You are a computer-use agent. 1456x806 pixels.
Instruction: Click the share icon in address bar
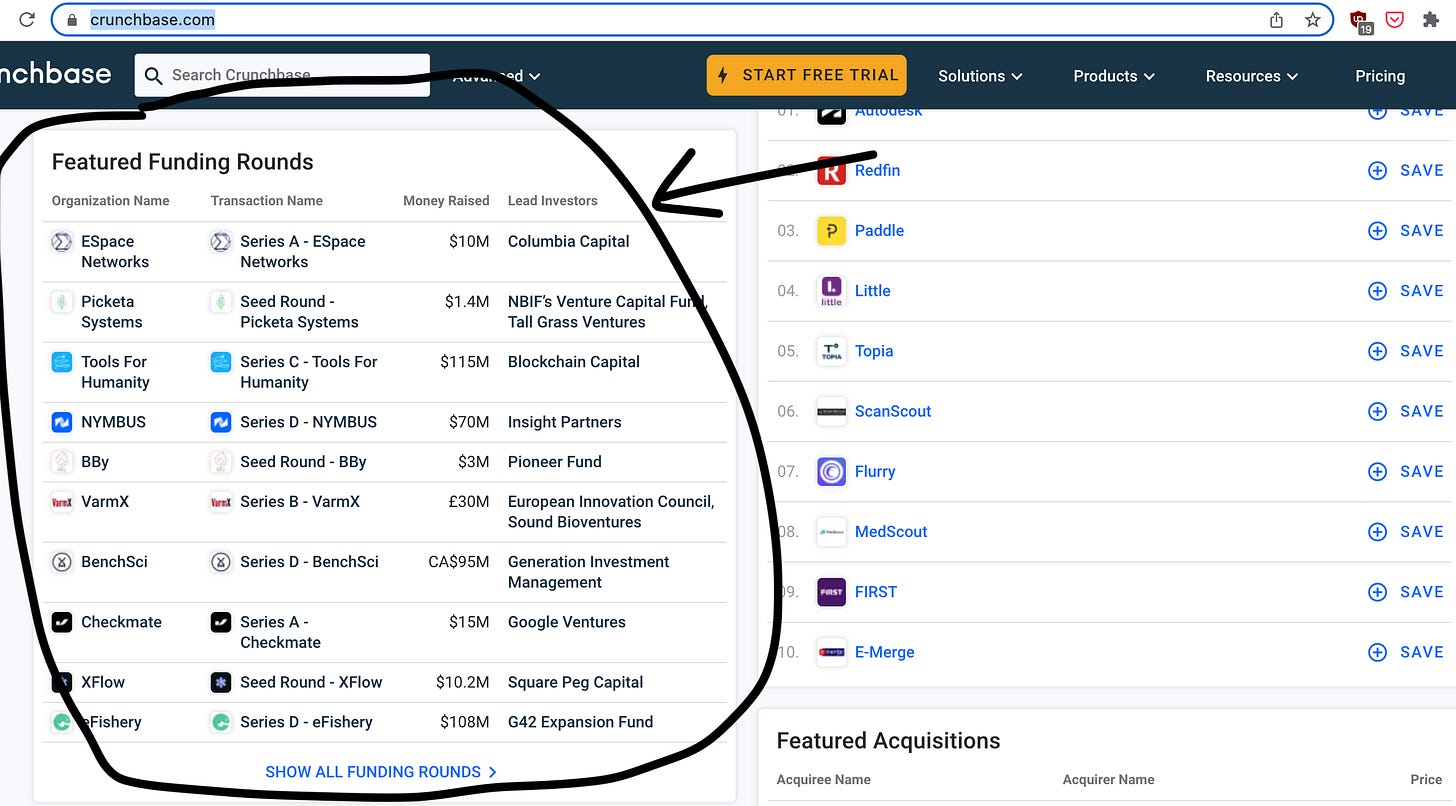coord(1276,19)
